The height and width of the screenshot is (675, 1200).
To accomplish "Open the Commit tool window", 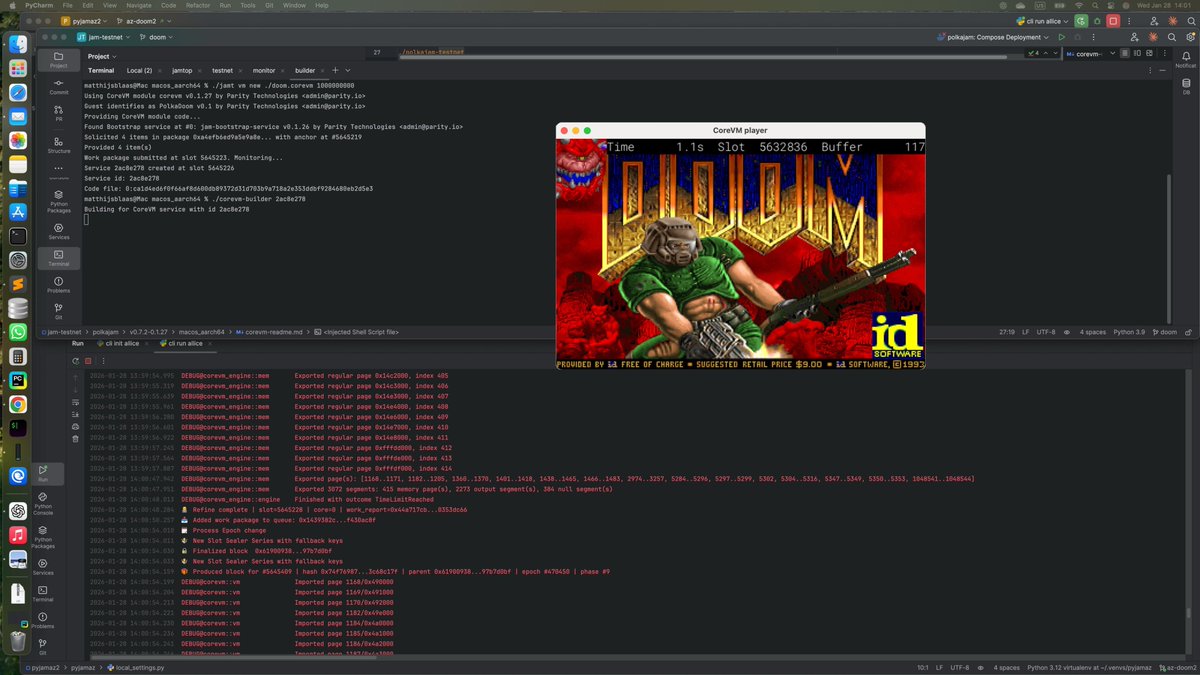I will pyautogui.click(x=58, y=86).
